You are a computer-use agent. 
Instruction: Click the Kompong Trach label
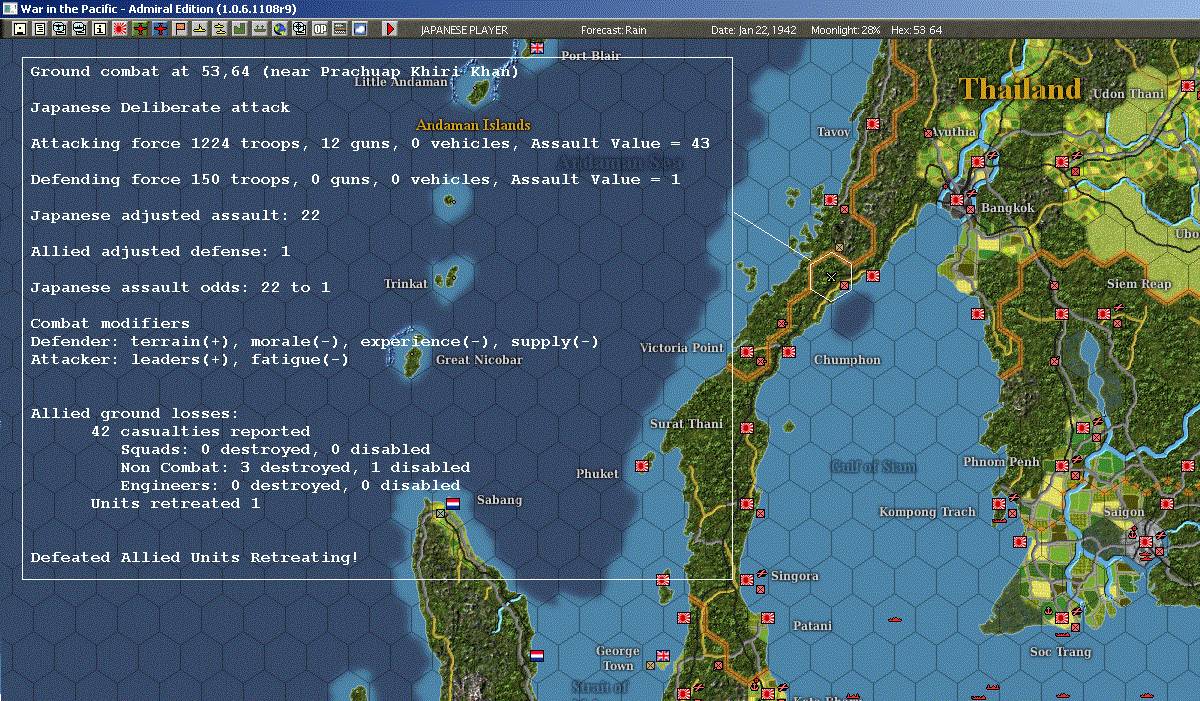[x=927, y=512]
